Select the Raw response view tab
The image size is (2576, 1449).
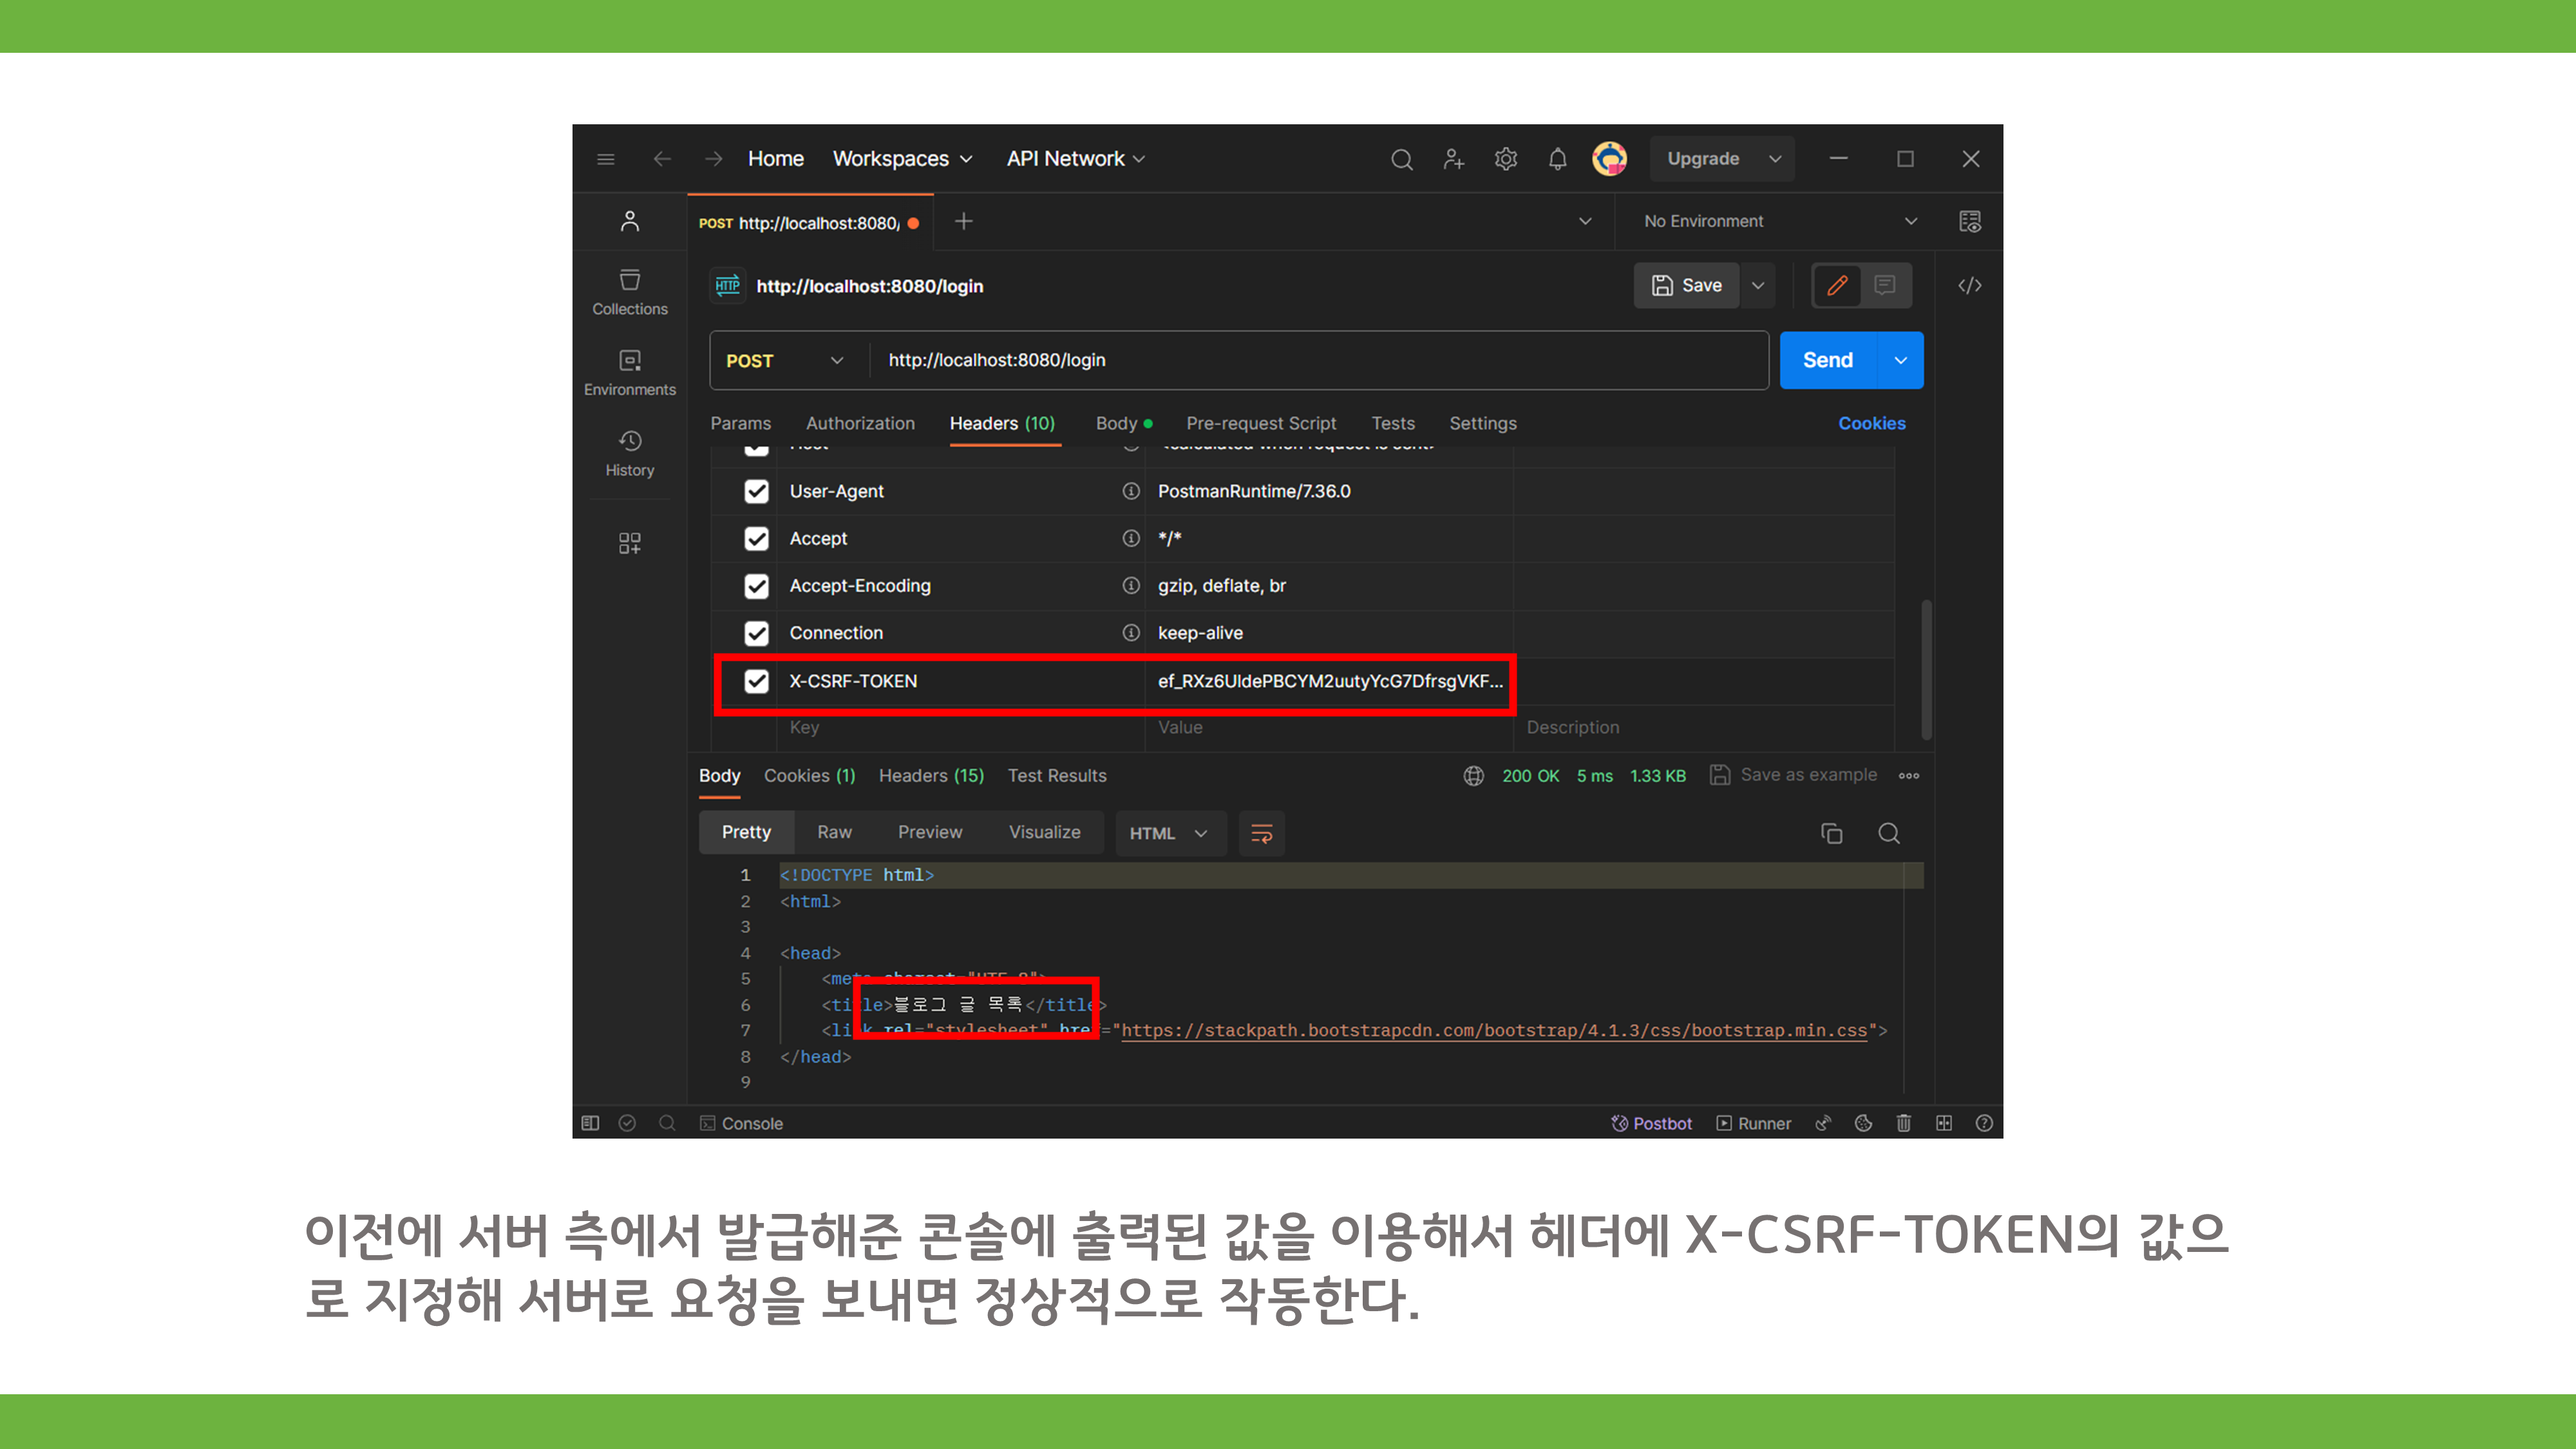834,832
